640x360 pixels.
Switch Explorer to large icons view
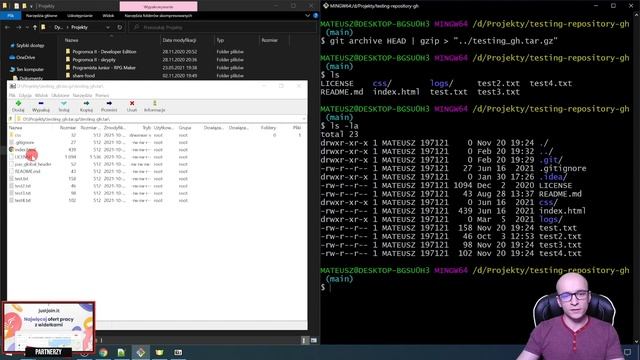(x=313, y=340)
